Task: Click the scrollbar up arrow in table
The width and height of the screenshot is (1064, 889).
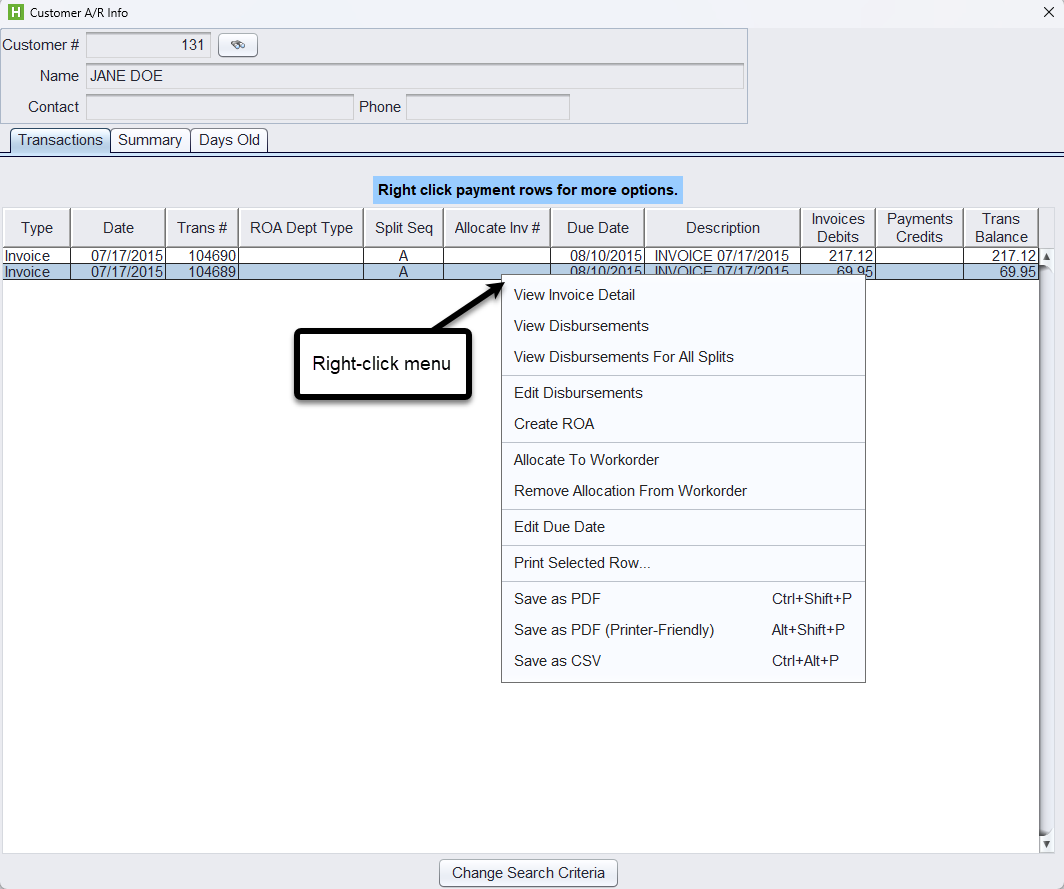Action: click(1047, 257)
